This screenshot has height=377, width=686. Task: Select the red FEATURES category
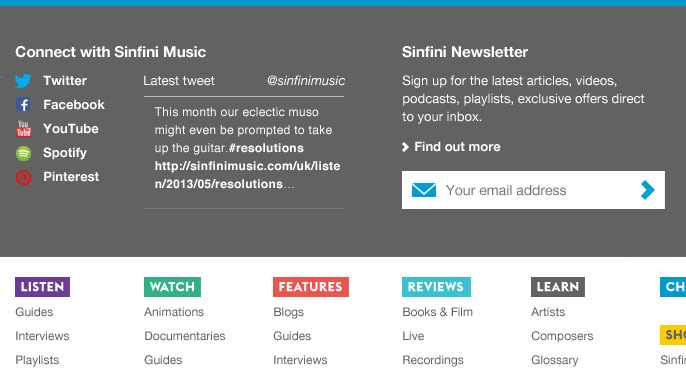tap(311, 287)
